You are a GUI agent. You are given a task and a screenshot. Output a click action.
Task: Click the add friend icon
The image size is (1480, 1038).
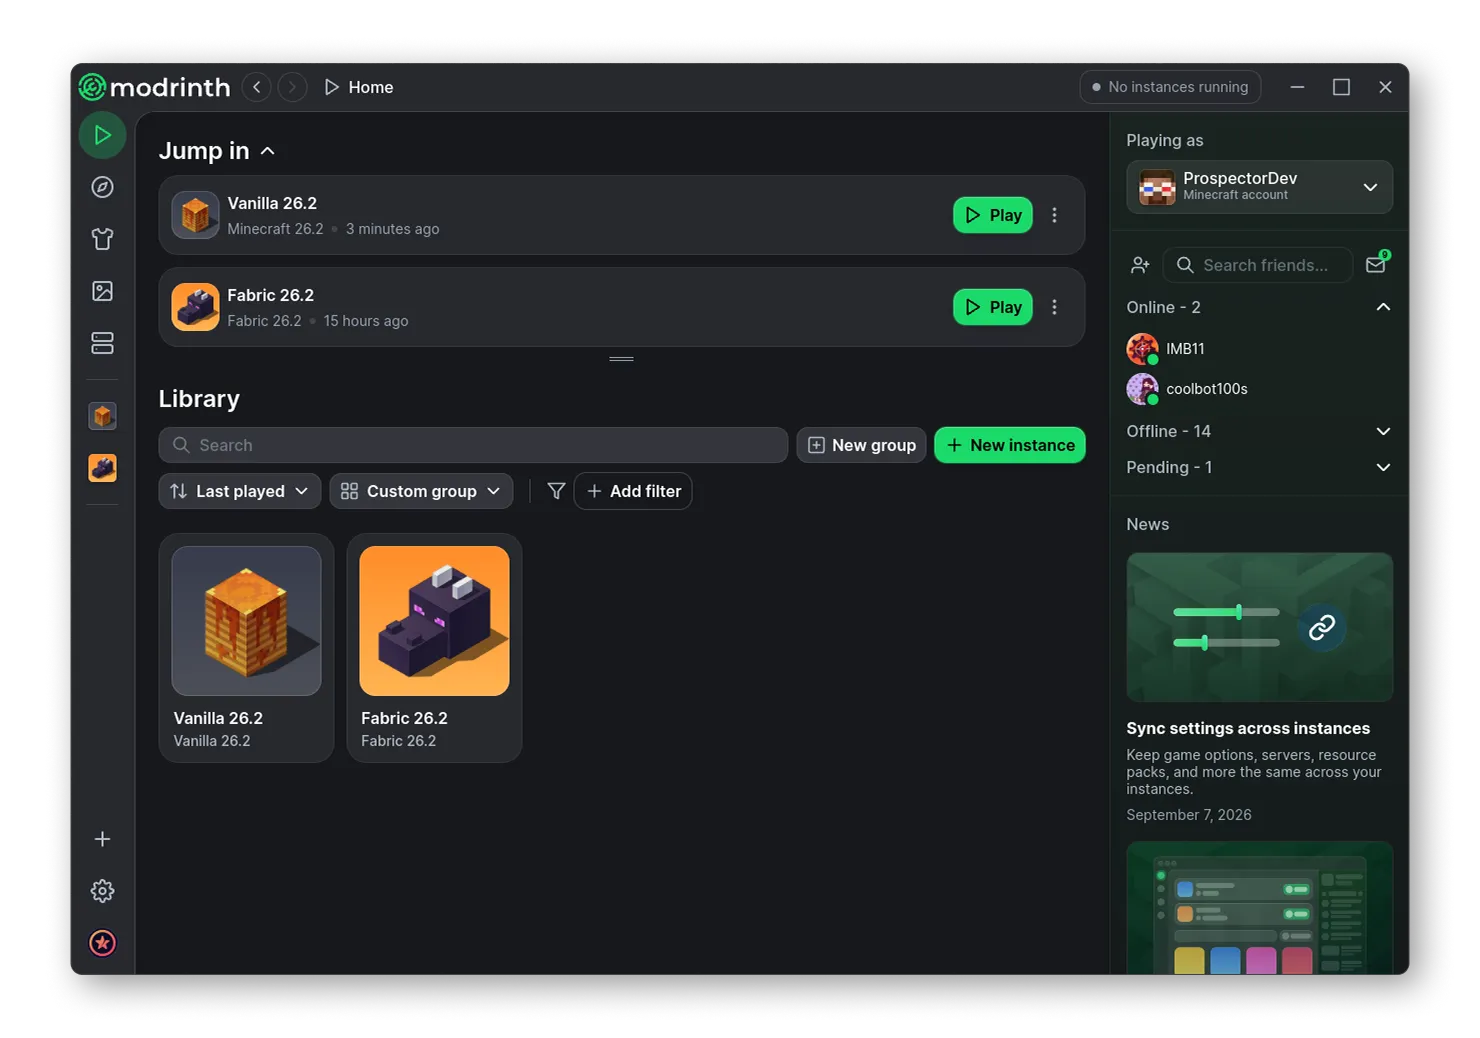1140,265
